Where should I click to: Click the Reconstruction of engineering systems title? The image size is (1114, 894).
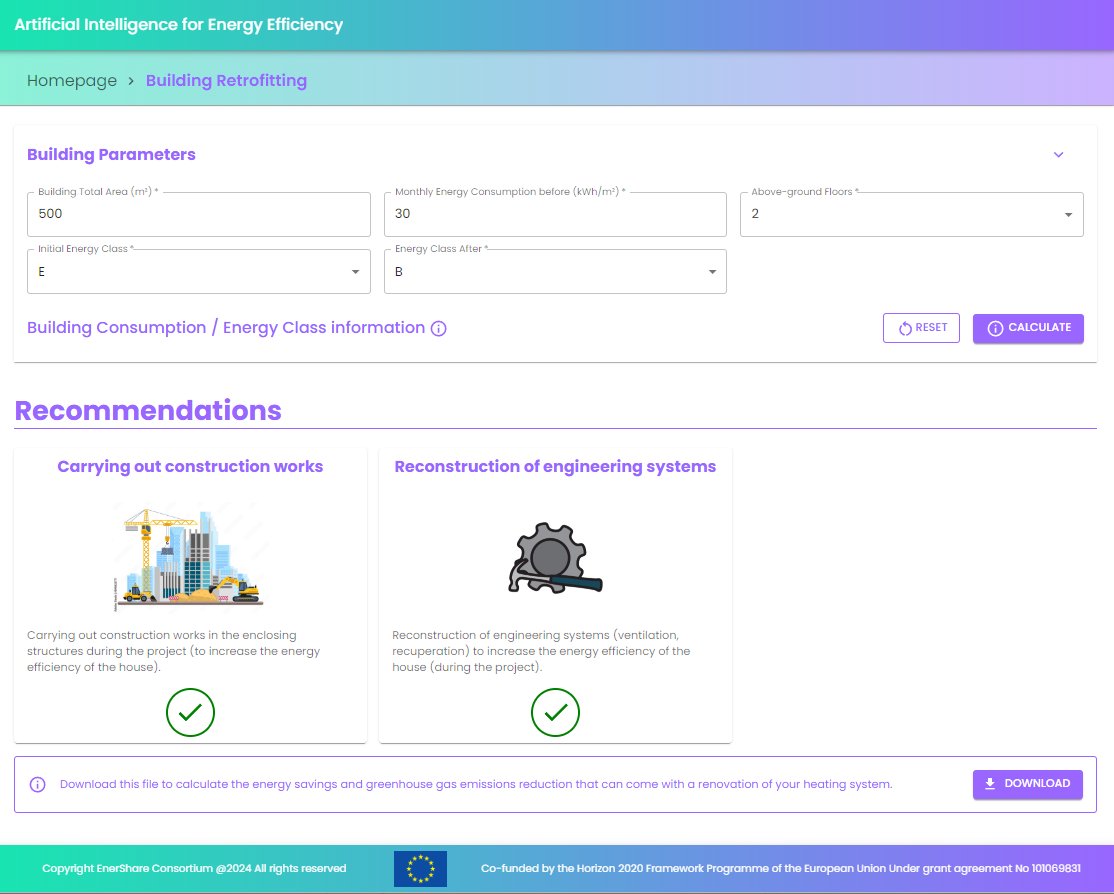click(x=556, y=467)
